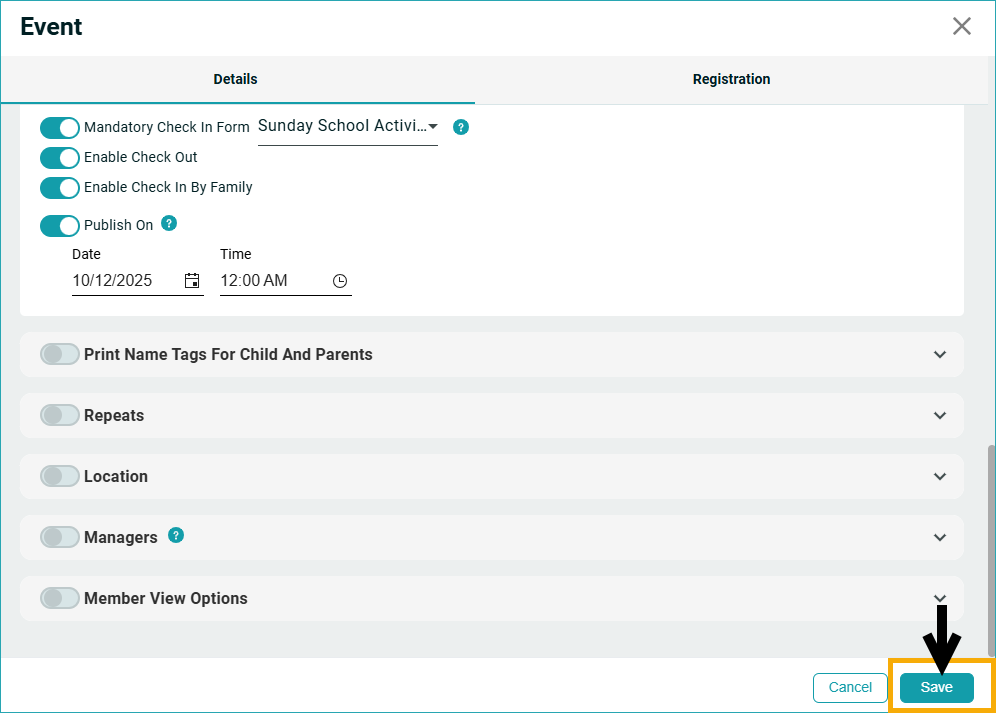Turn off Enable Check In By Family
This screenshot has width=996, height=713.
(x=60, y=188)
